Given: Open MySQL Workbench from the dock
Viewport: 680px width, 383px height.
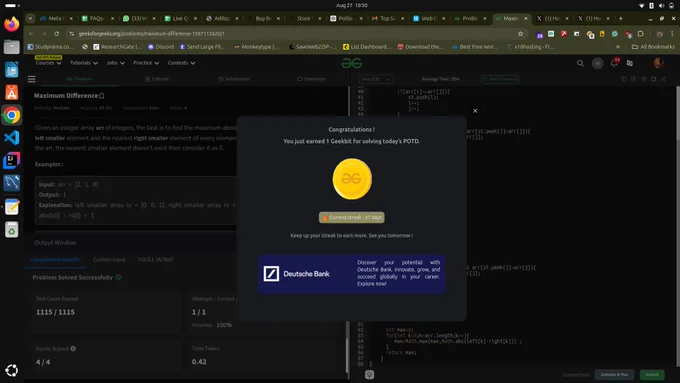Looking at the screenshot, I should coord(12,183).
